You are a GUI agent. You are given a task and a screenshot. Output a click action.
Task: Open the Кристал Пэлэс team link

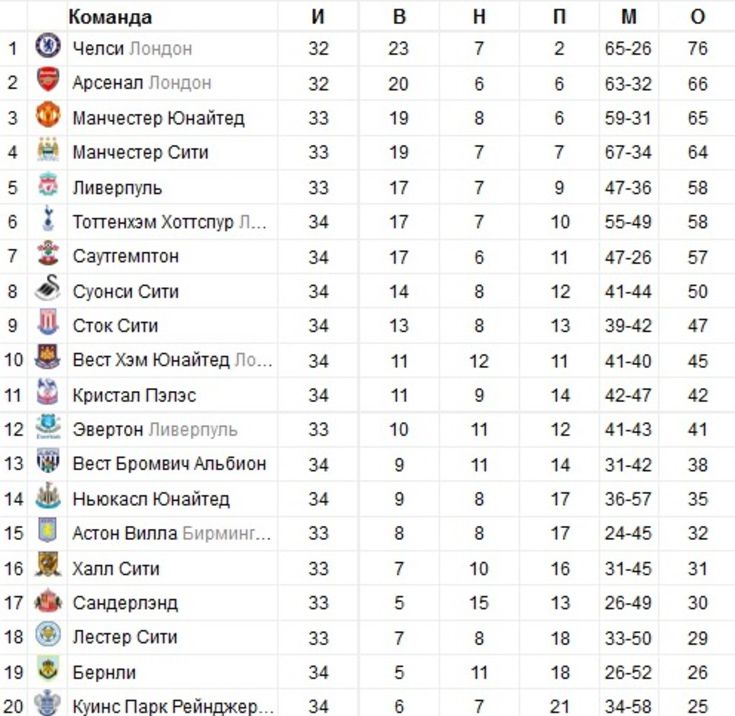[x=134, y=395]
